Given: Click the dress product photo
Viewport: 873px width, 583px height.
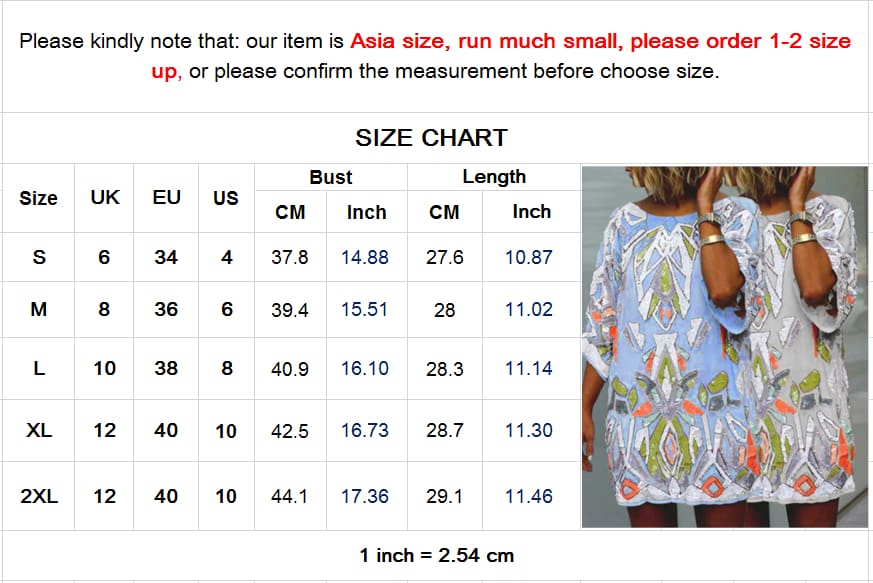Looking at the screenshot, I should click(724, 346).
